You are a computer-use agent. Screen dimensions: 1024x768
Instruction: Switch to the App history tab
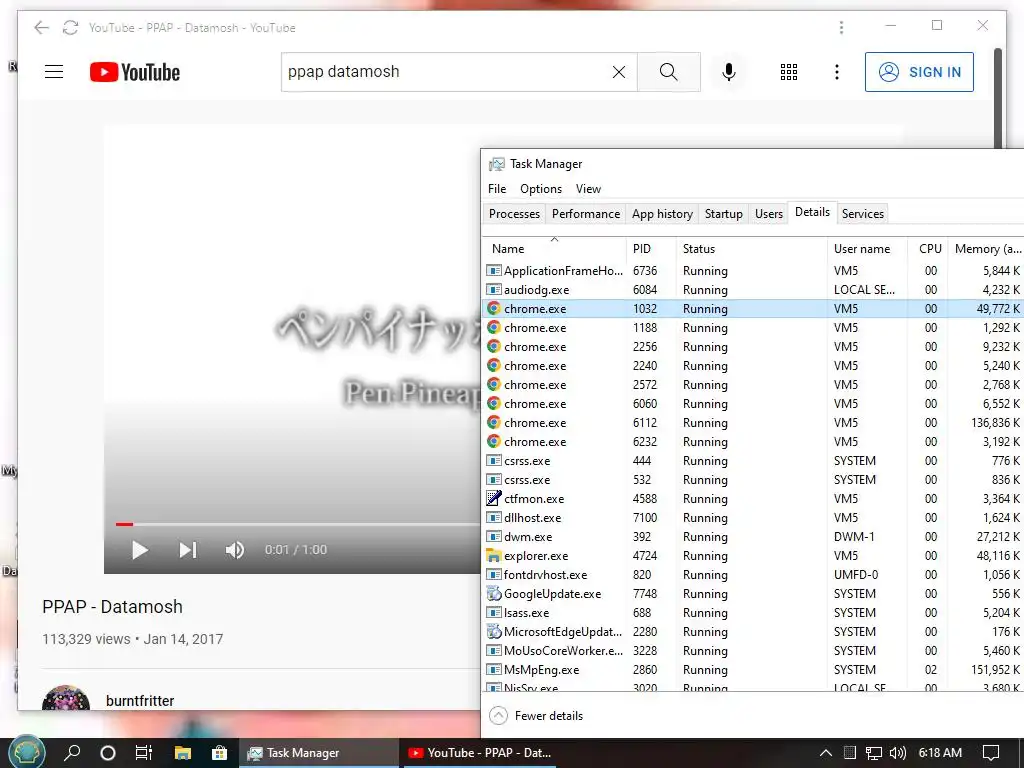[x=662, y=214]
